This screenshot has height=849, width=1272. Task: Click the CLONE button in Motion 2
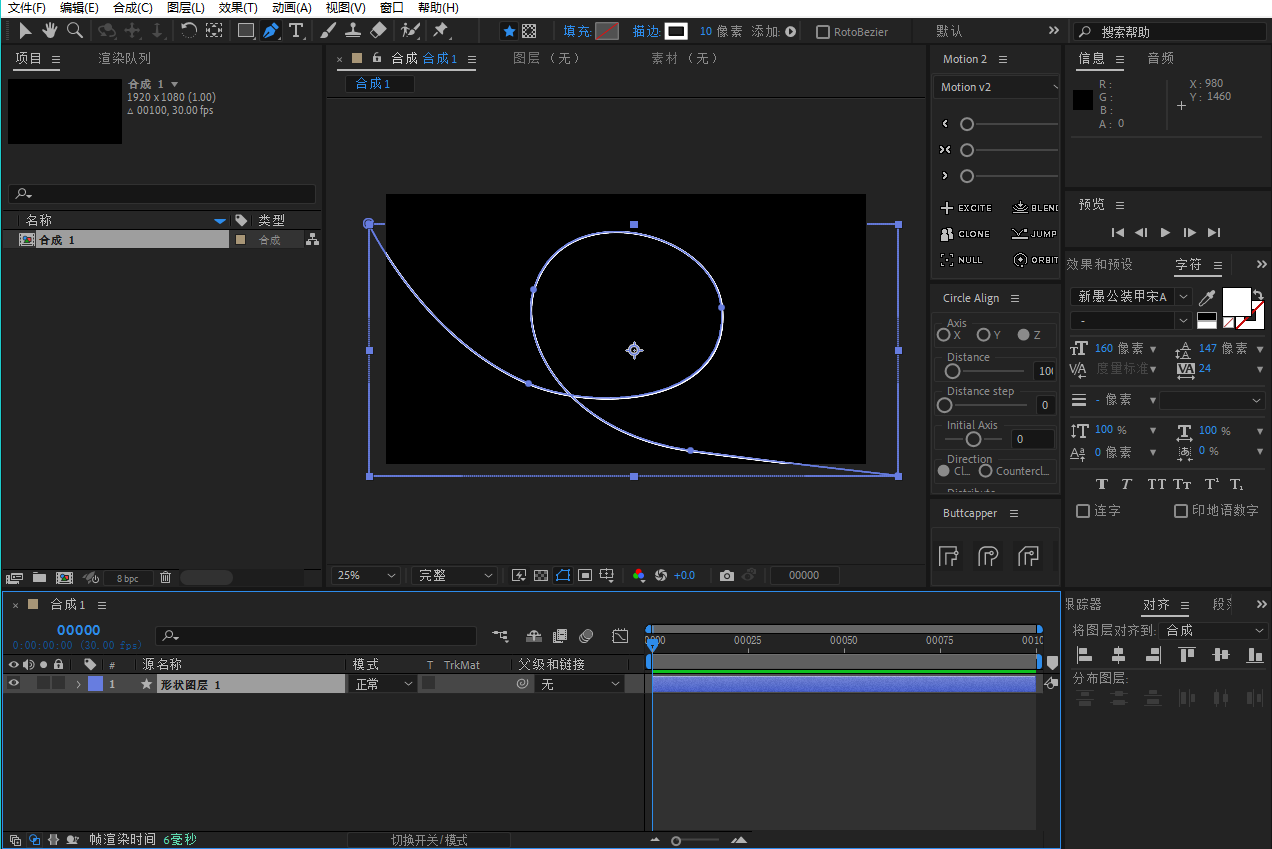click(965, 234)
